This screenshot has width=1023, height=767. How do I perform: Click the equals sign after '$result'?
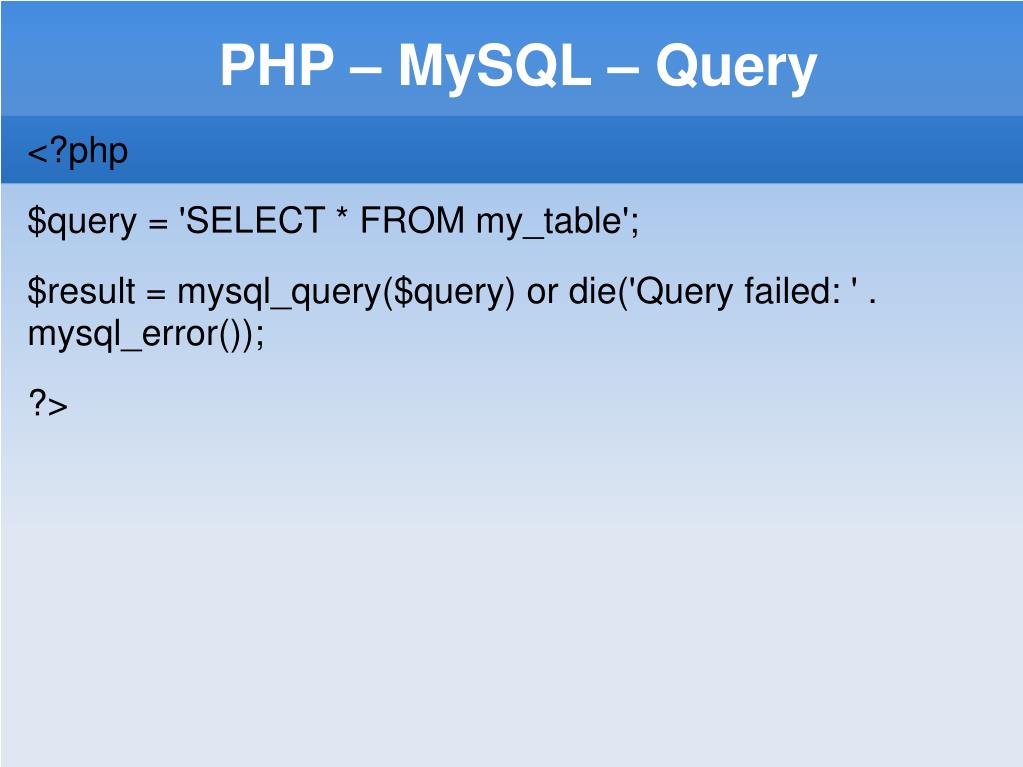(155, 293)
